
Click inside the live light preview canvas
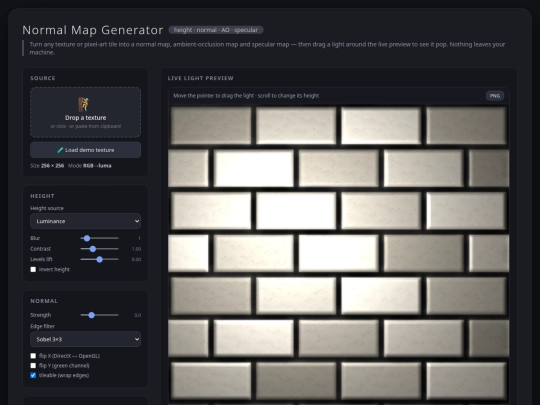point(339,255)
